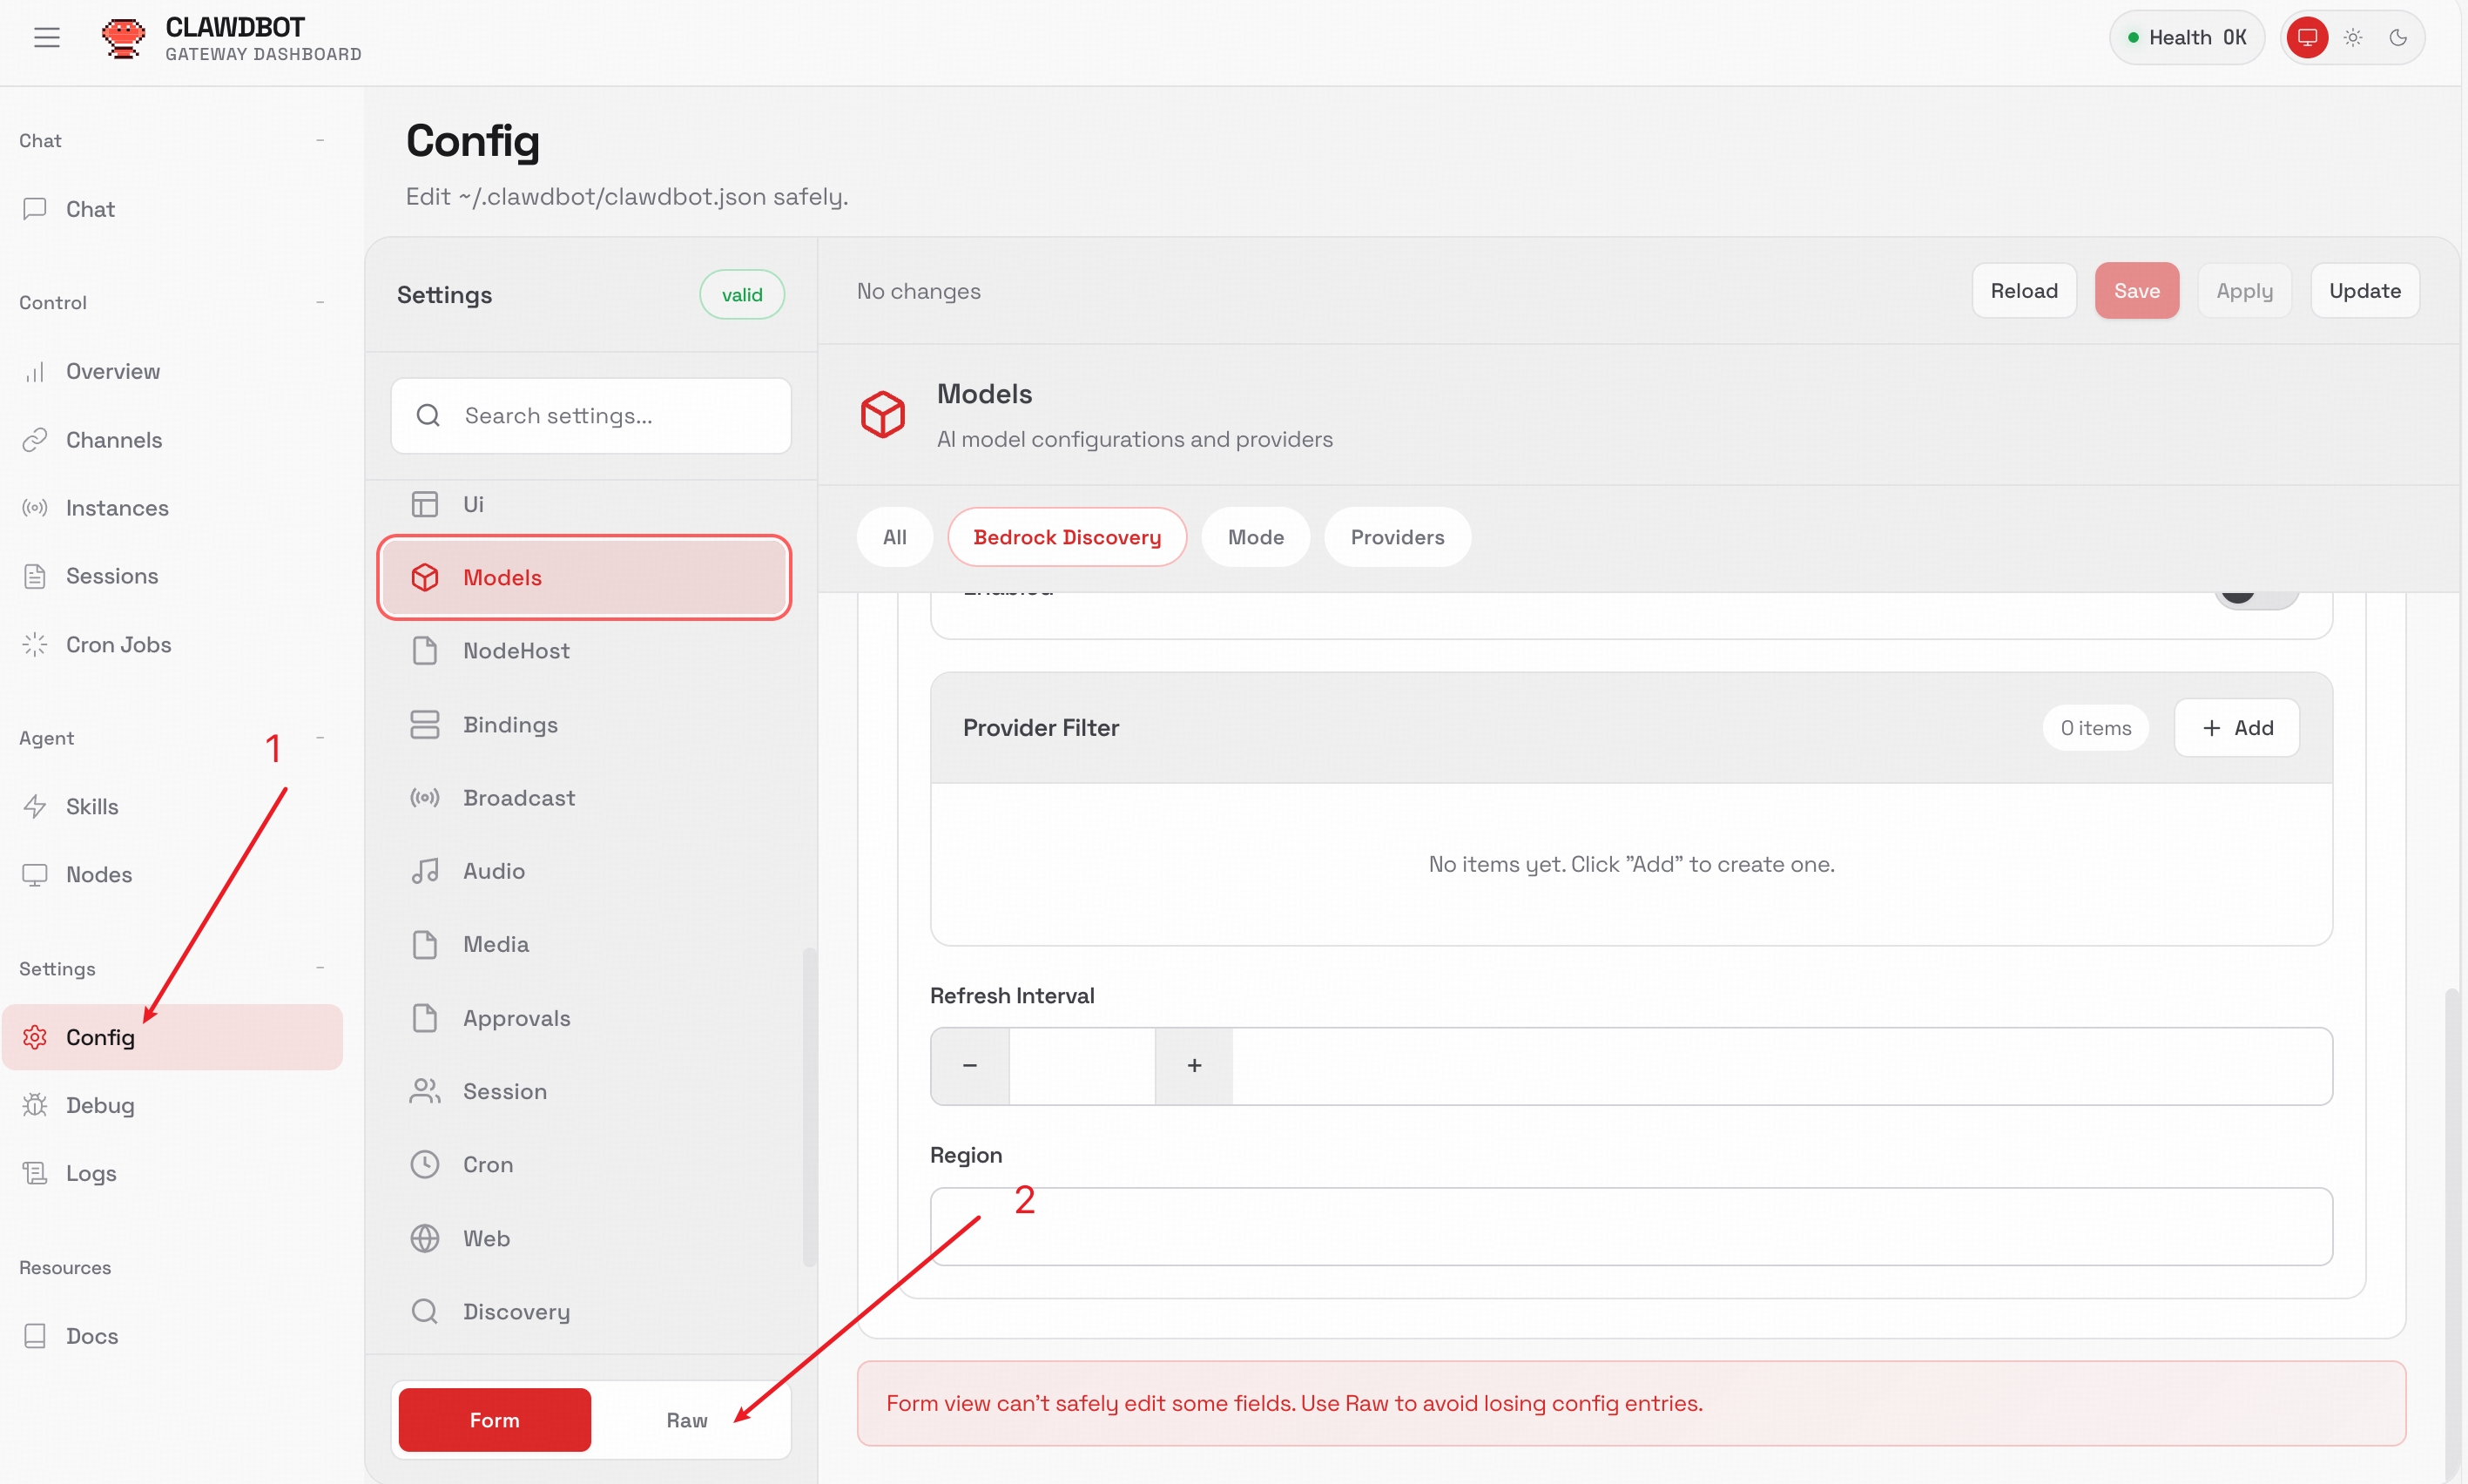
Task: Add a Provider Filter item
Action: pos(2236,728)
